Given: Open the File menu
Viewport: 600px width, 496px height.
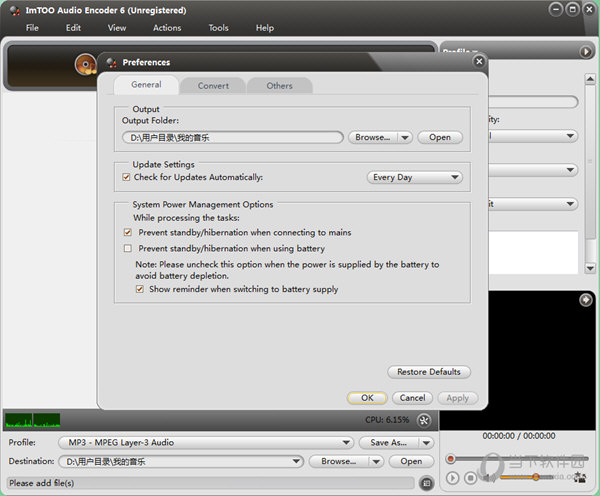Looking at the screenshot, I should (x=32, y=28).
